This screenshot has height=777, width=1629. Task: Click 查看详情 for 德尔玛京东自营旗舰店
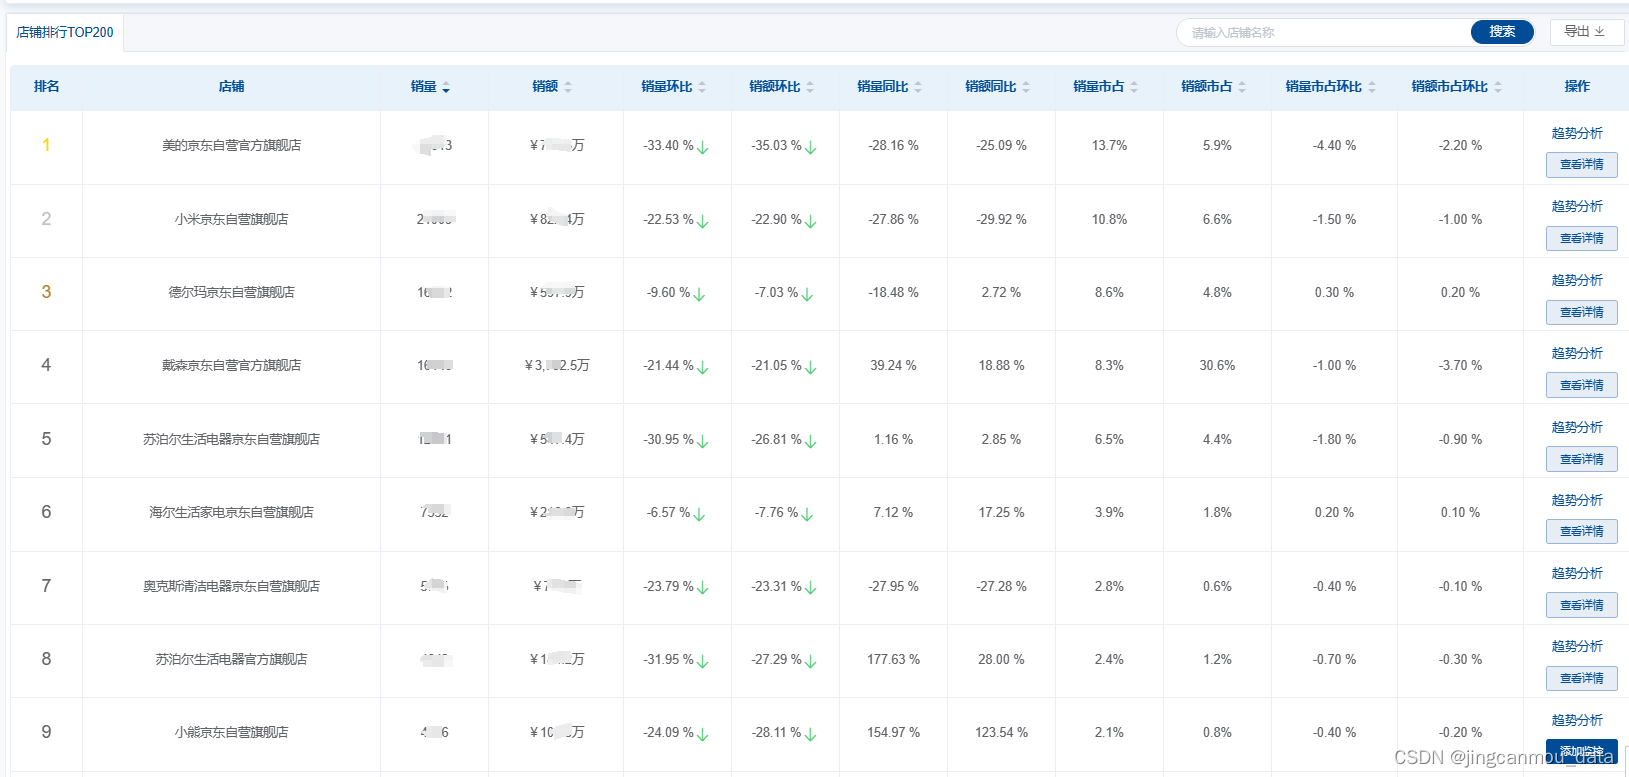(1582, 312)
